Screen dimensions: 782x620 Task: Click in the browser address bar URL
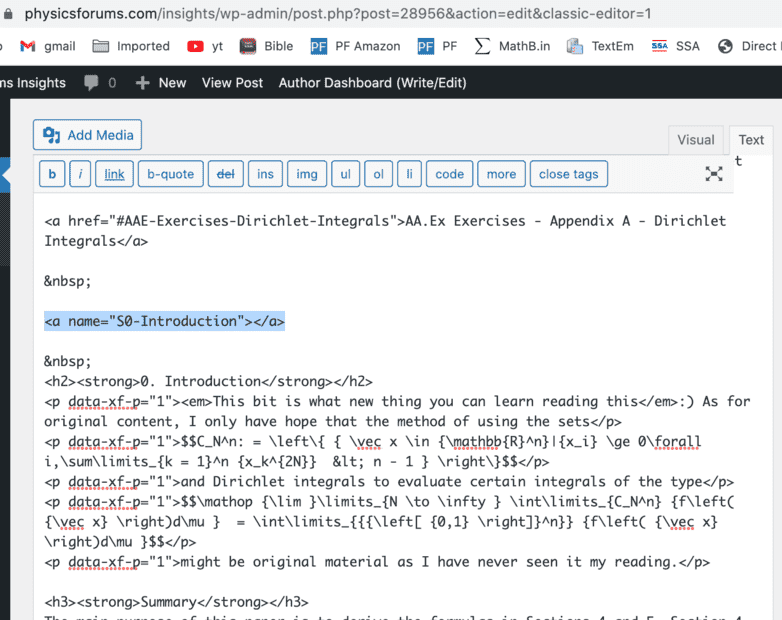pyautogui.click(x=330, y=14)
